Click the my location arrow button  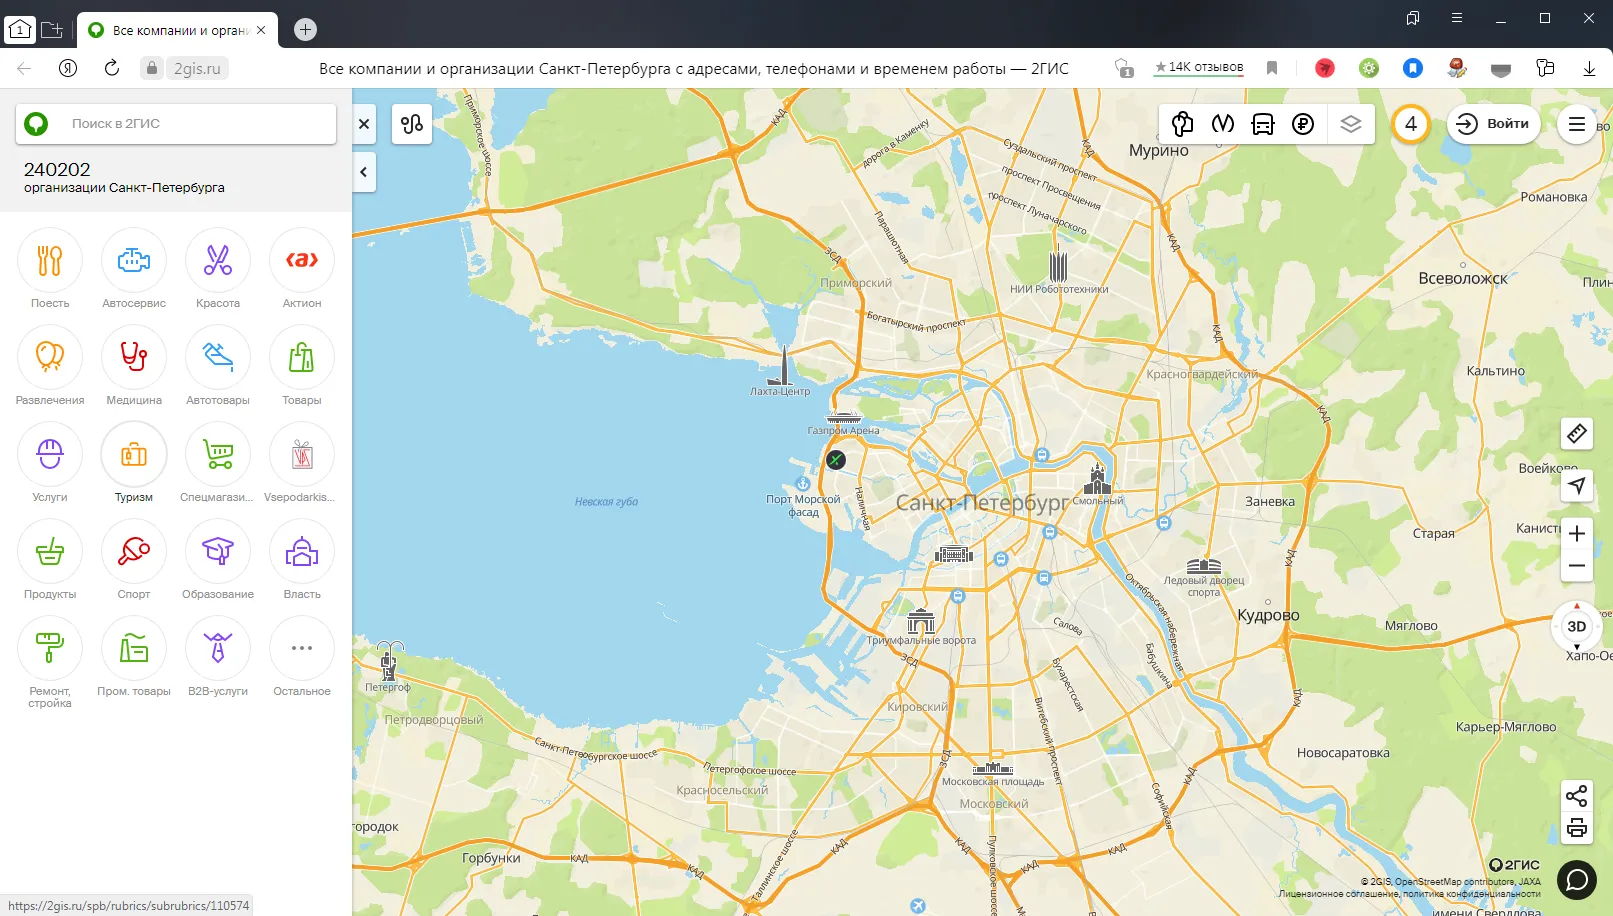point(1577,486)
